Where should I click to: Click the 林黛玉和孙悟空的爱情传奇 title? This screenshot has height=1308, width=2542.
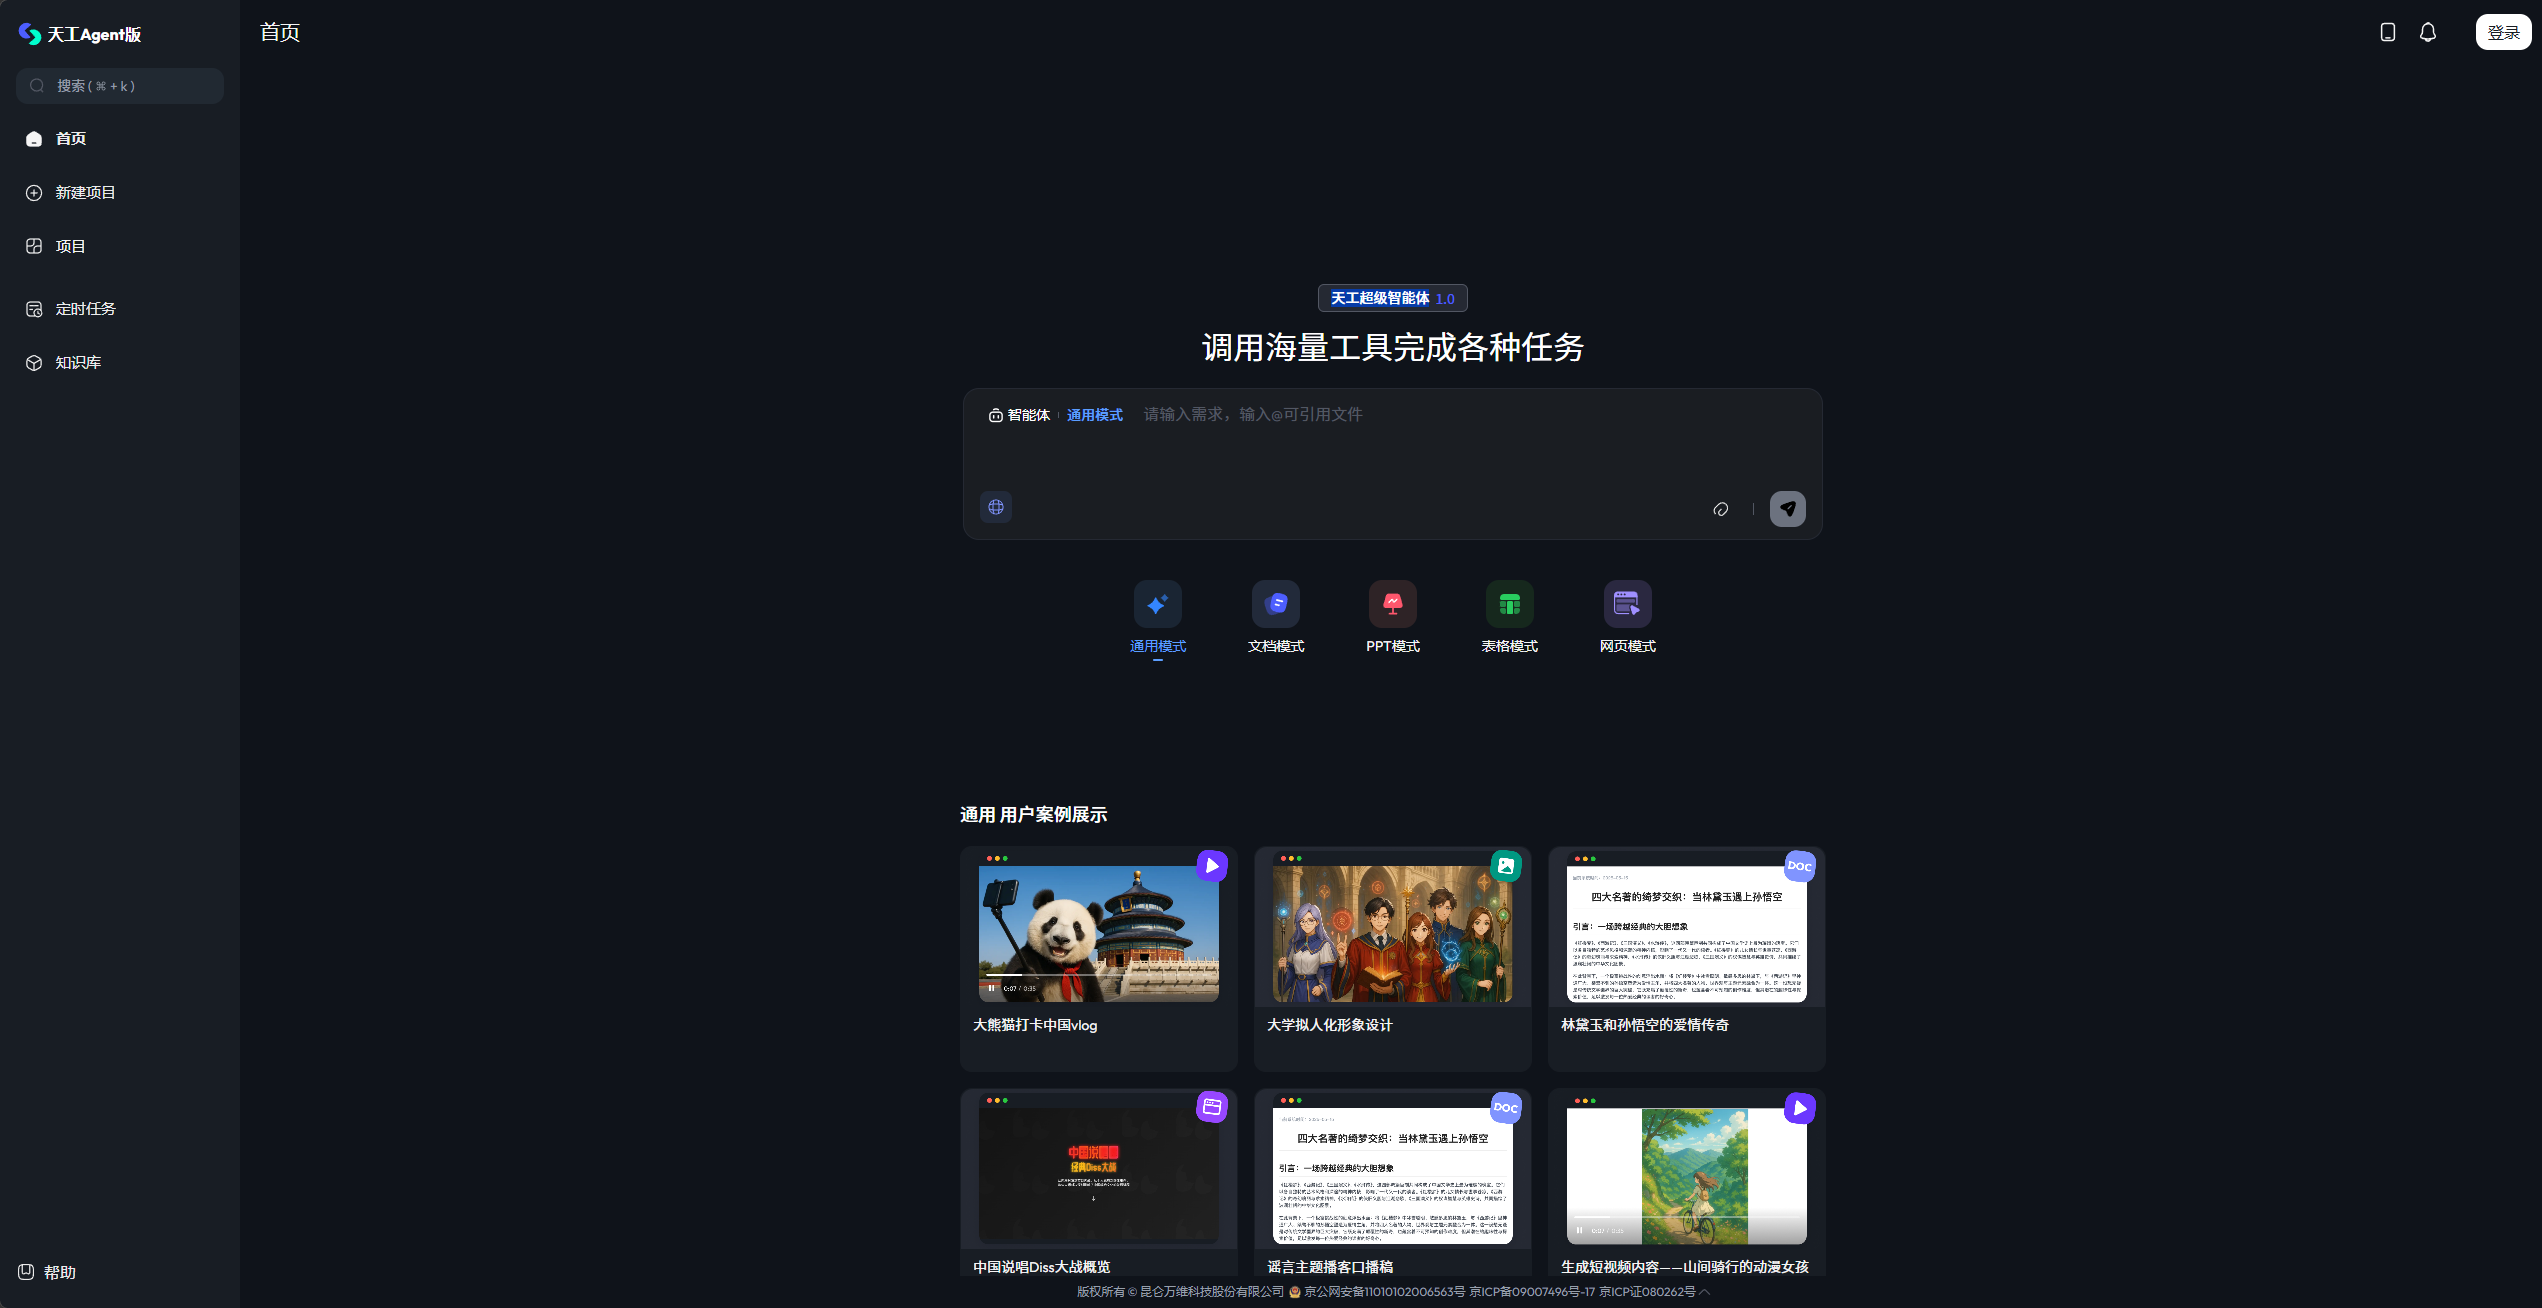[1645, 1025]
